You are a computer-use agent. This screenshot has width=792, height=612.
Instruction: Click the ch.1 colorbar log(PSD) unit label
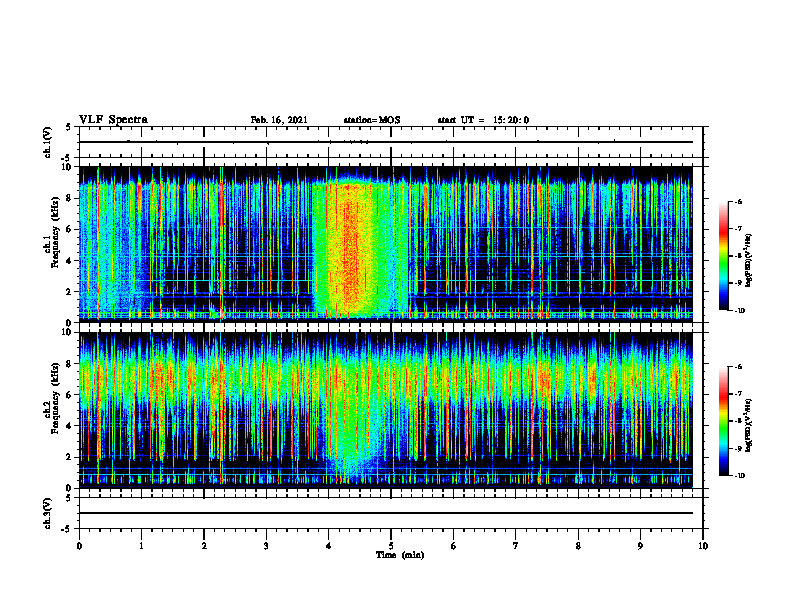click(x=749, y=261)
